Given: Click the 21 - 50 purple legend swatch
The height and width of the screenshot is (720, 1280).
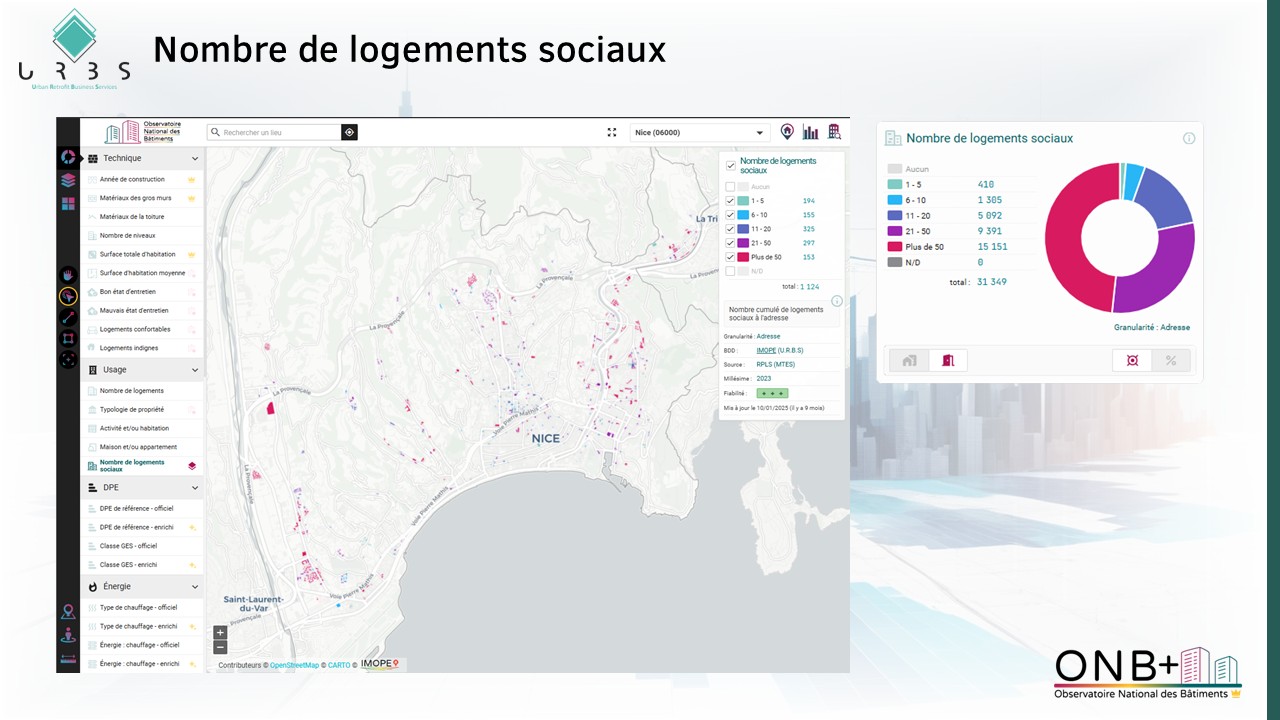Looking at the screenshot, I should click(x=743, y=243).
